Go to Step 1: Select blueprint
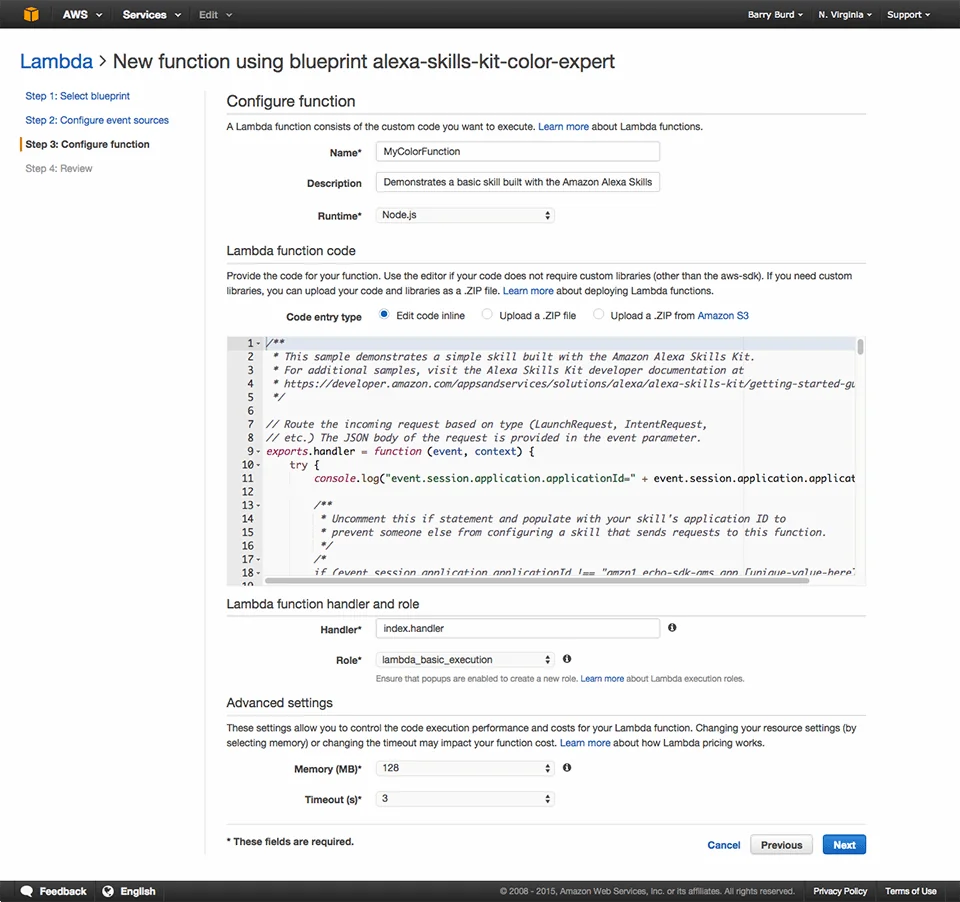960x902 pixels. [x=77, y=96]
